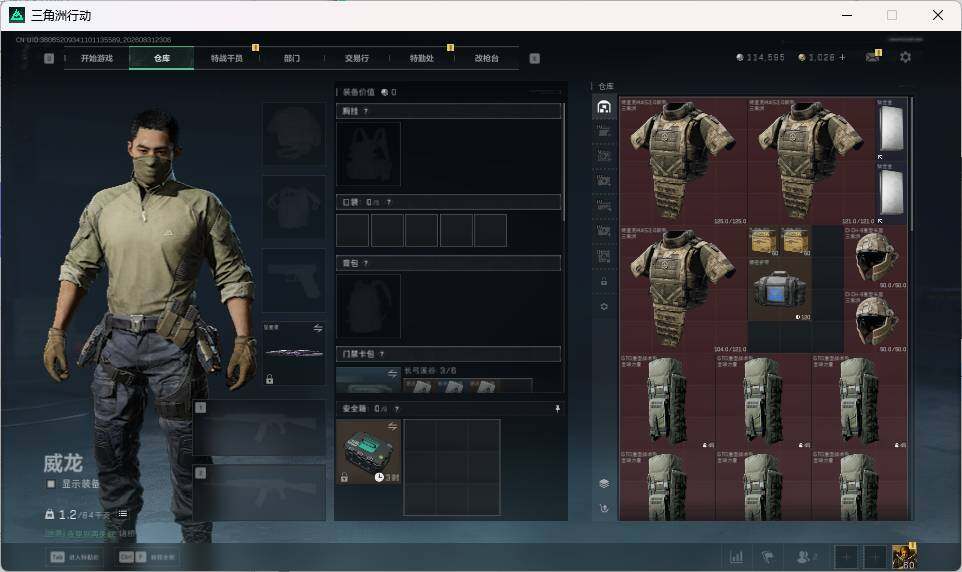This screenshot has width=962, height=572.
Task: Click the second plus squad invite slot
Action: tap(875, 557)
